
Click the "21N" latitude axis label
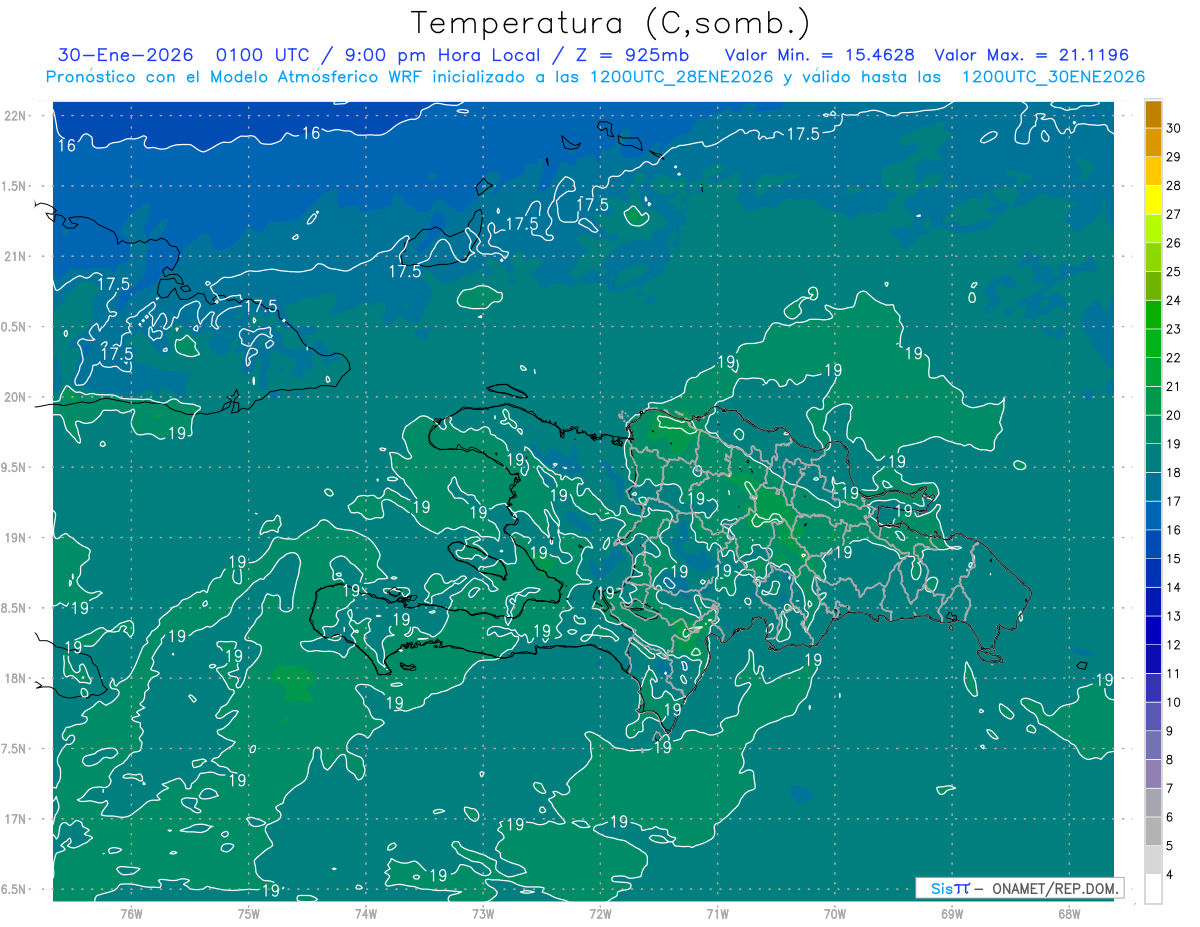[16, 257]
